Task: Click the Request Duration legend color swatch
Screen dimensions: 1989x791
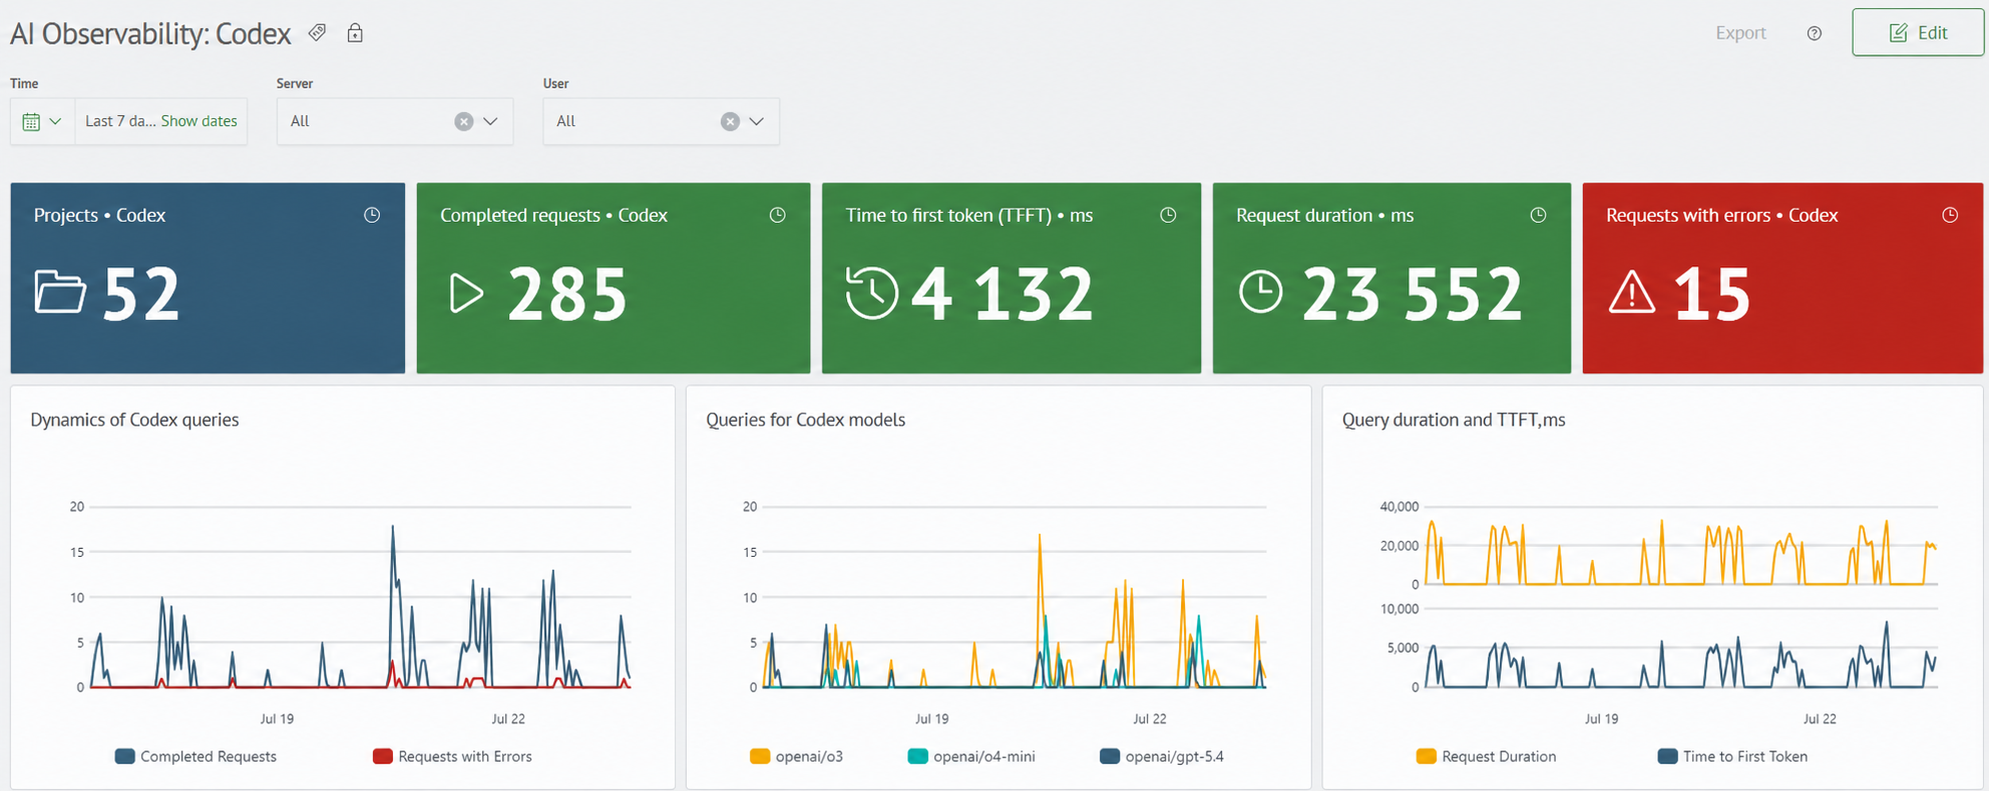Action: click(x=1426, y=756)
